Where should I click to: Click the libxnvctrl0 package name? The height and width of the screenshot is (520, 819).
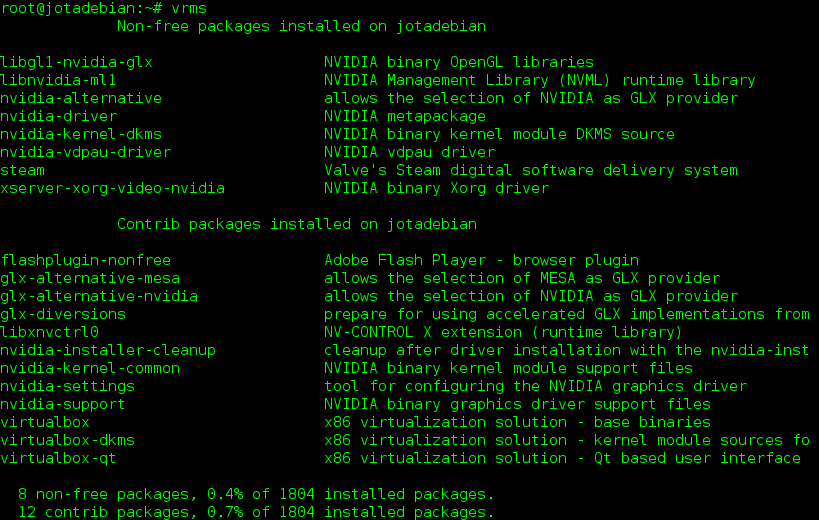pos(50,333)
